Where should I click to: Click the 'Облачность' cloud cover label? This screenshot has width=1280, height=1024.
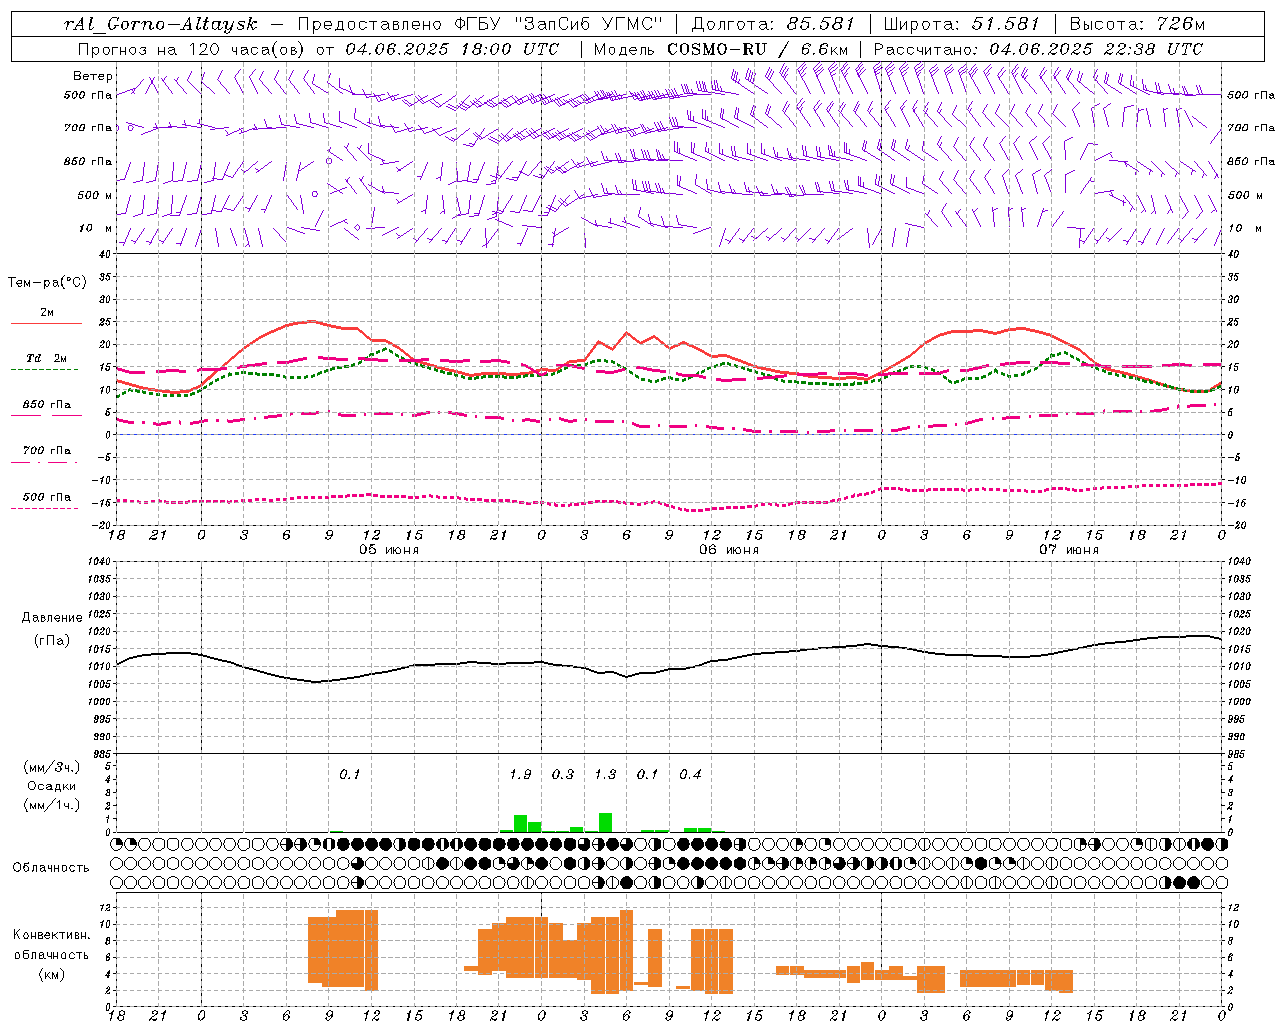pyautogui.click(x=51, y=868)
